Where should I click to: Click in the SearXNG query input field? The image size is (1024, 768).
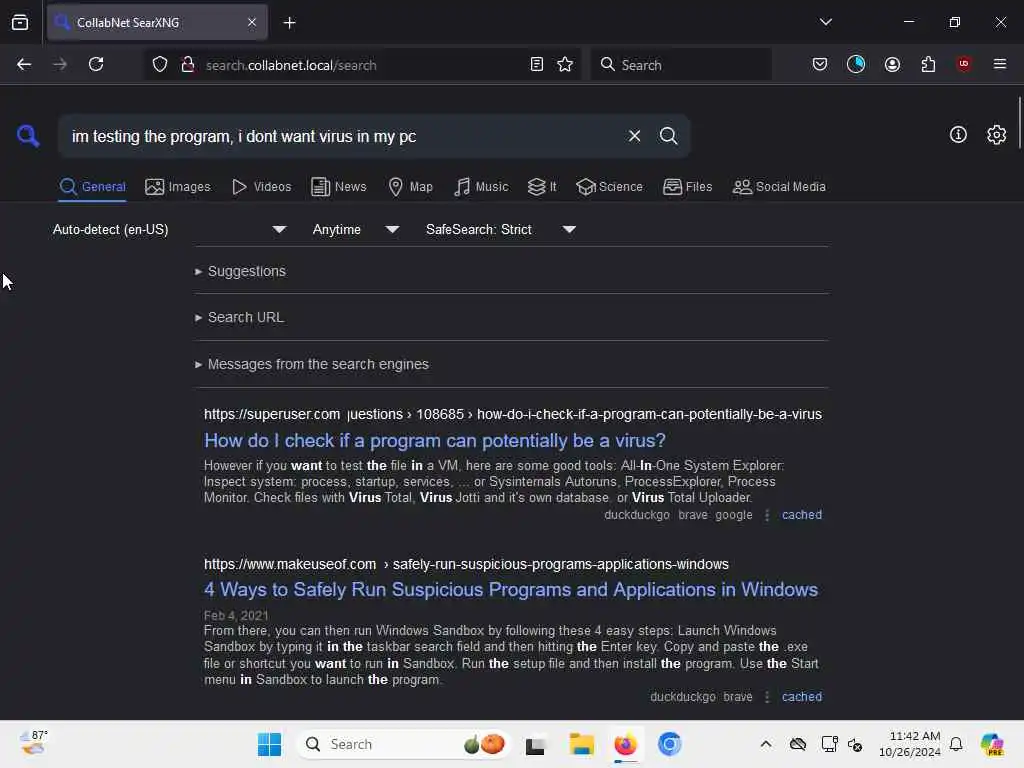click(343, 136)
